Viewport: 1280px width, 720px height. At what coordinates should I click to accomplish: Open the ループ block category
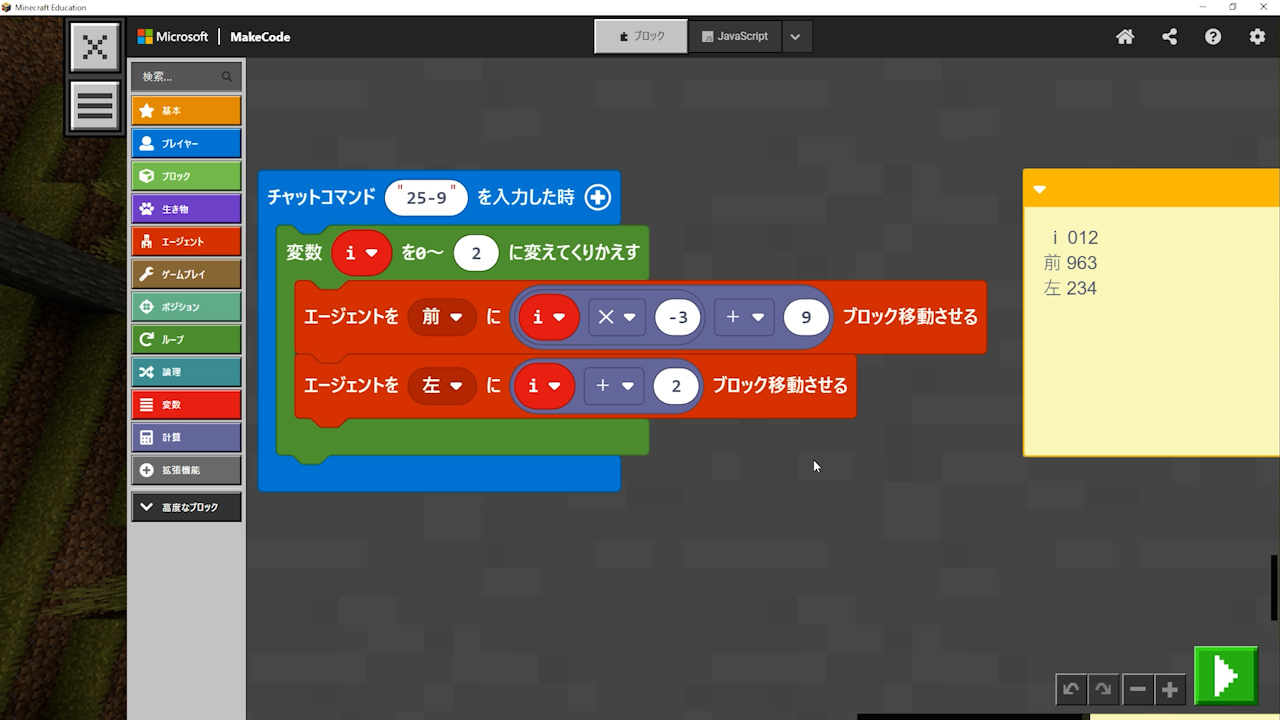[x=186, y=340]
